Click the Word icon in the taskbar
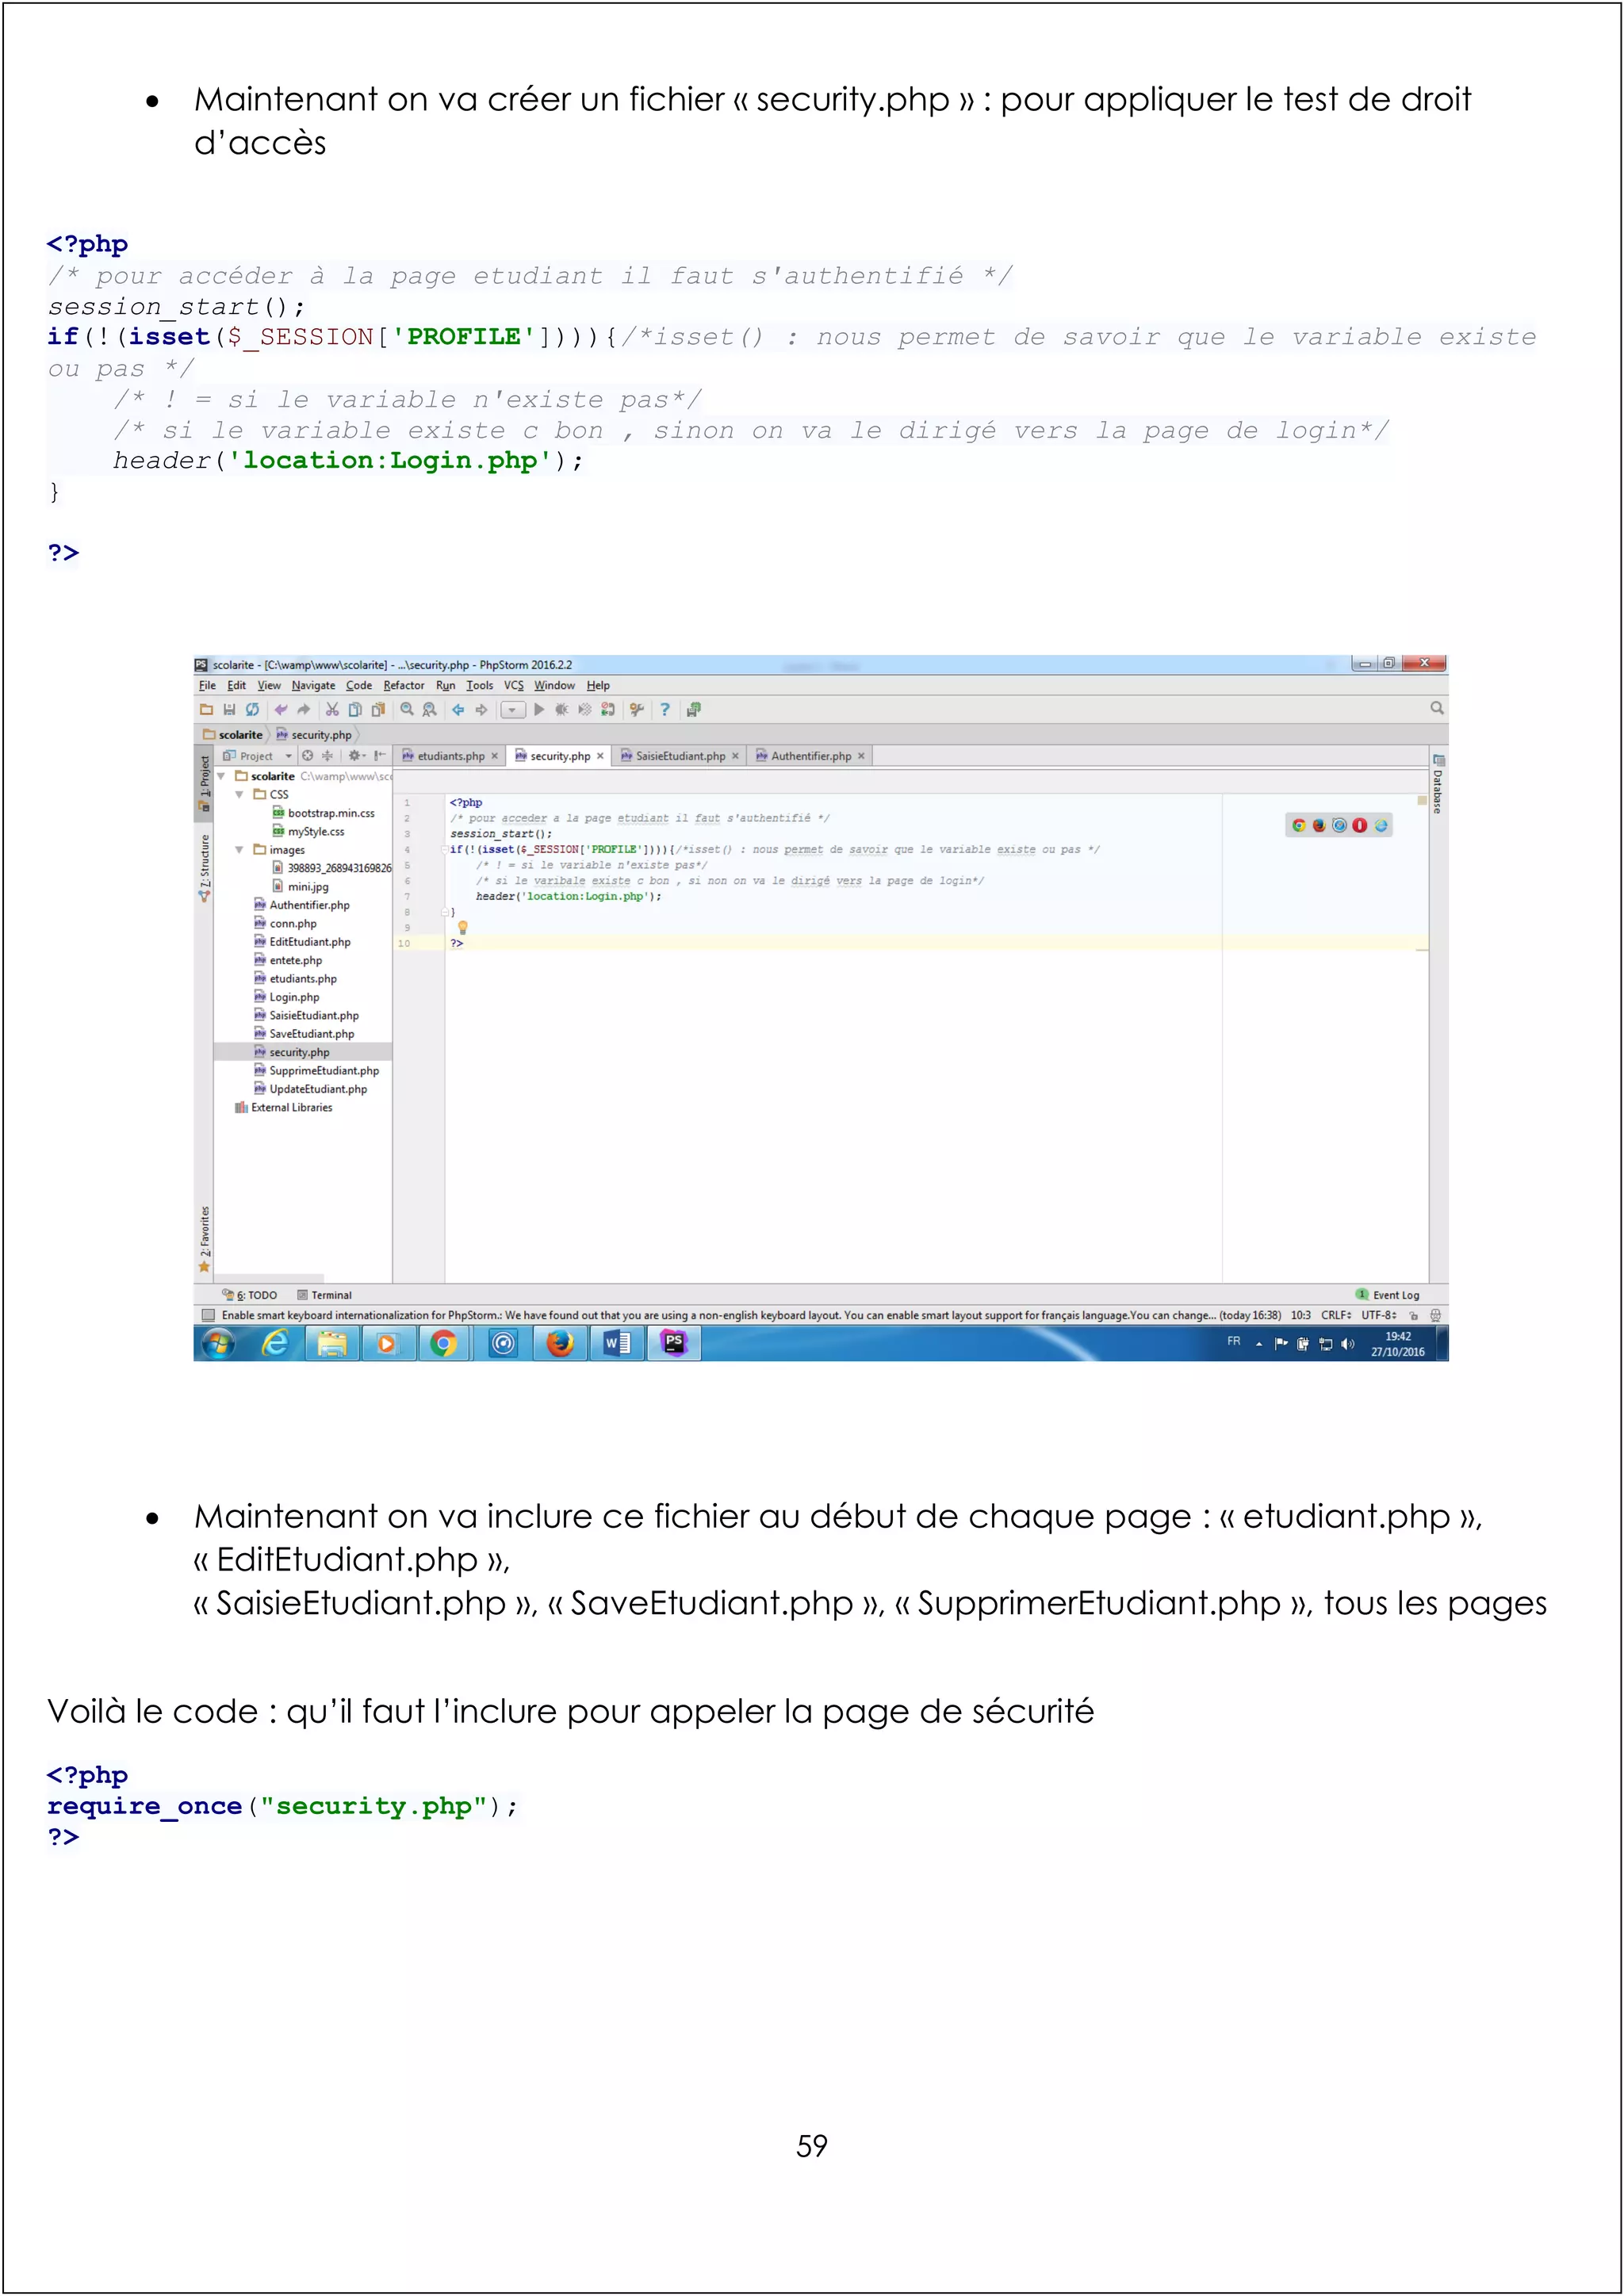This screenshot has width=1624, height=2296. [617, 1344]
